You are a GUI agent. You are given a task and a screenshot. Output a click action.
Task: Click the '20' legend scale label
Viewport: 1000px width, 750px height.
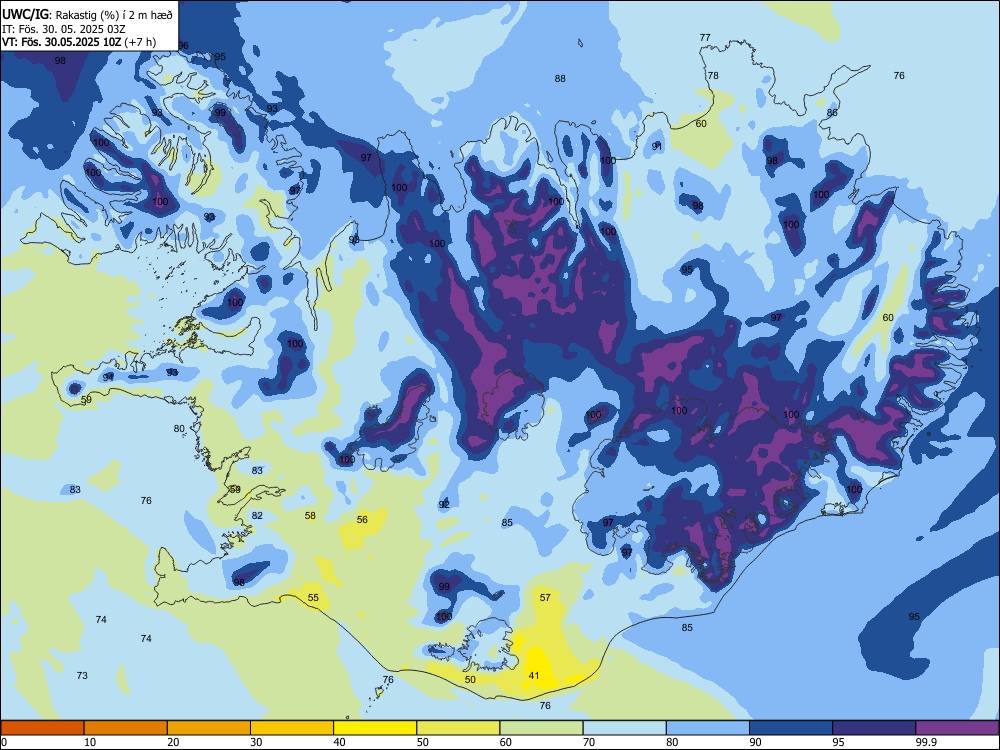pyautogui.click(x=173, y=742)
